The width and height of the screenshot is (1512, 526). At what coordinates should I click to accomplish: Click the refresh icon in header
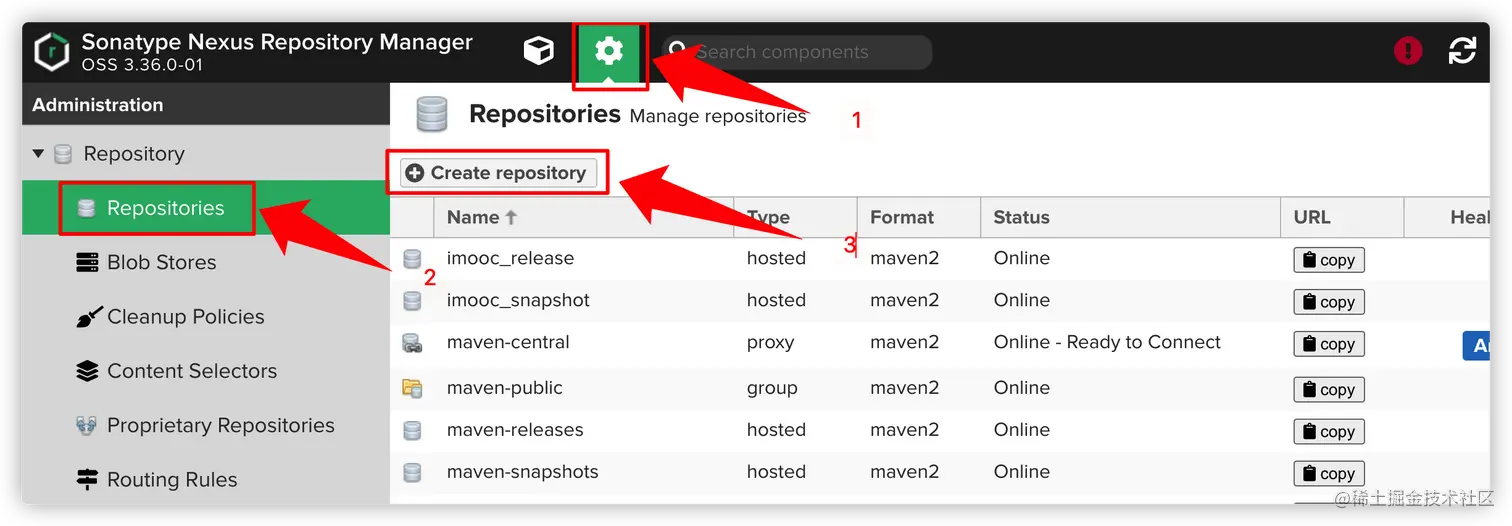[1462, 51]
